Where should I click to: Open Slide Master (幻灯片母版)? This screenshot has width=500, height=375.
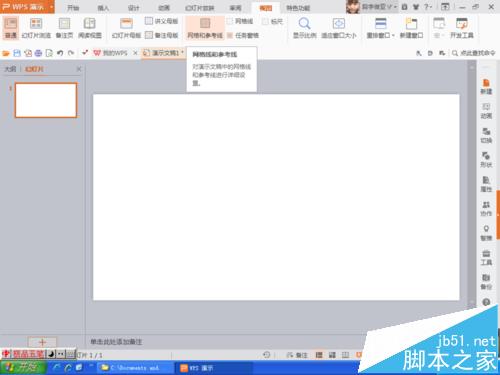coord(126,28)
